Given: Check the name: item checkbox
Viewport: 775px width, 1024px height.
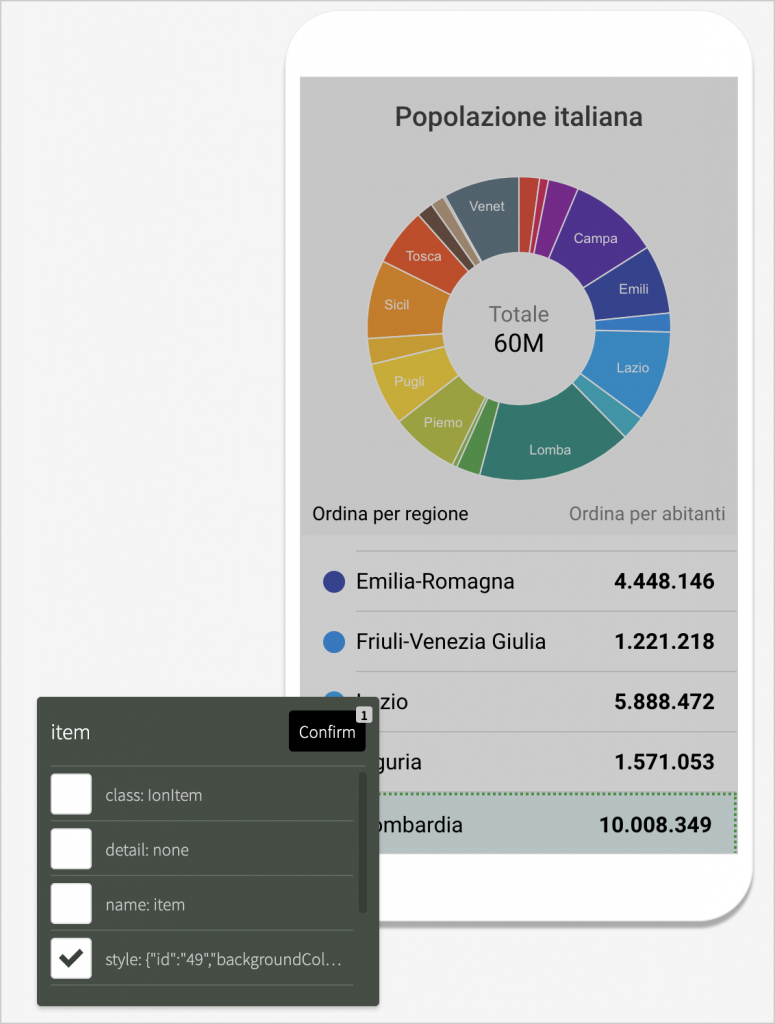Looking at the screenshot, I should point(71,904).
